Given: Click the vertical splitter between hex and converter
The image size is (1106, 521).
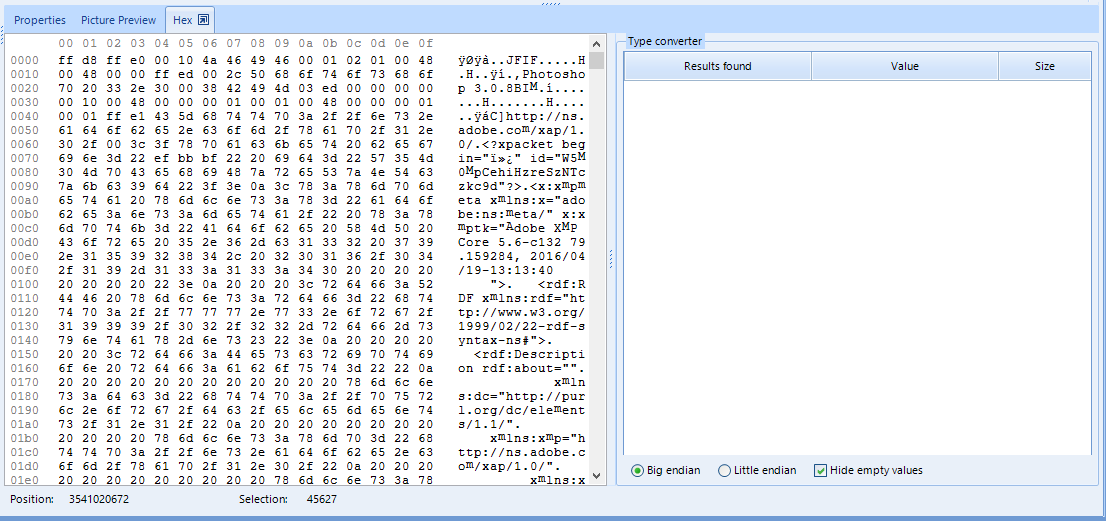Looking at the screenshot, I should click(x=612, y=258).
